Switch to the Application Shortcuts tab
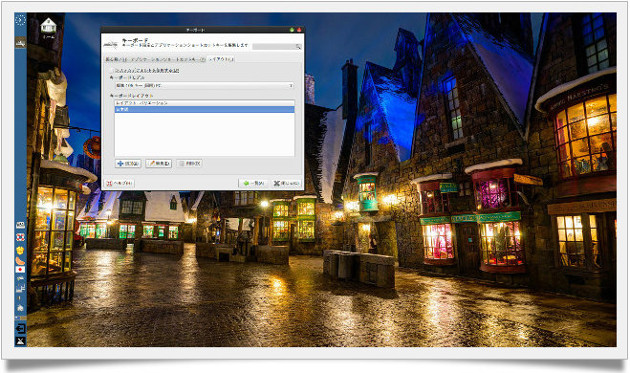Viewport: 630px width, 373px height. (x=168, y=59)
